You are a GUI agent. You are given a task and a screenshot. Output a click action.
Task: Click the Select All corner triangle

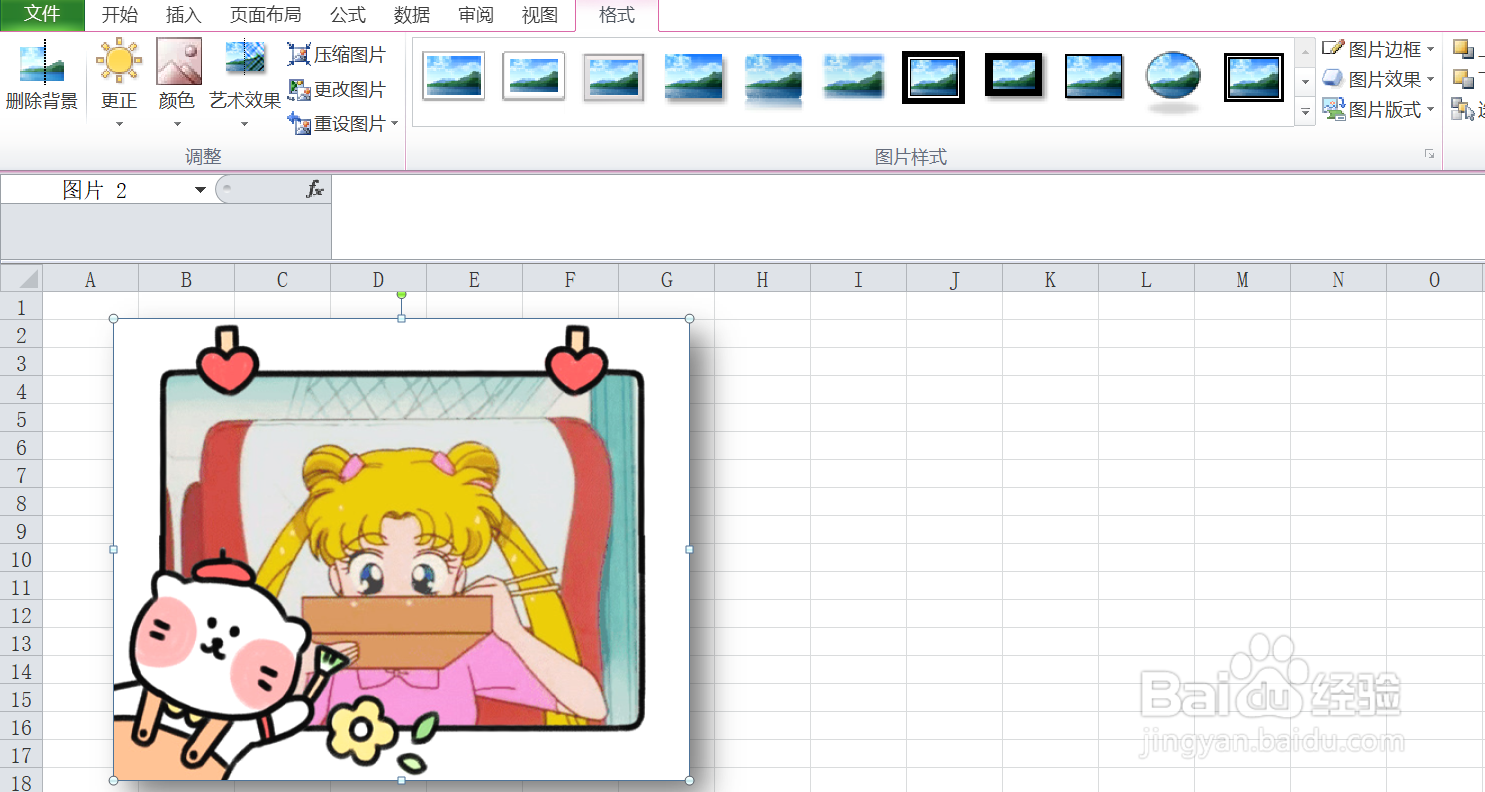click(21, 279)
